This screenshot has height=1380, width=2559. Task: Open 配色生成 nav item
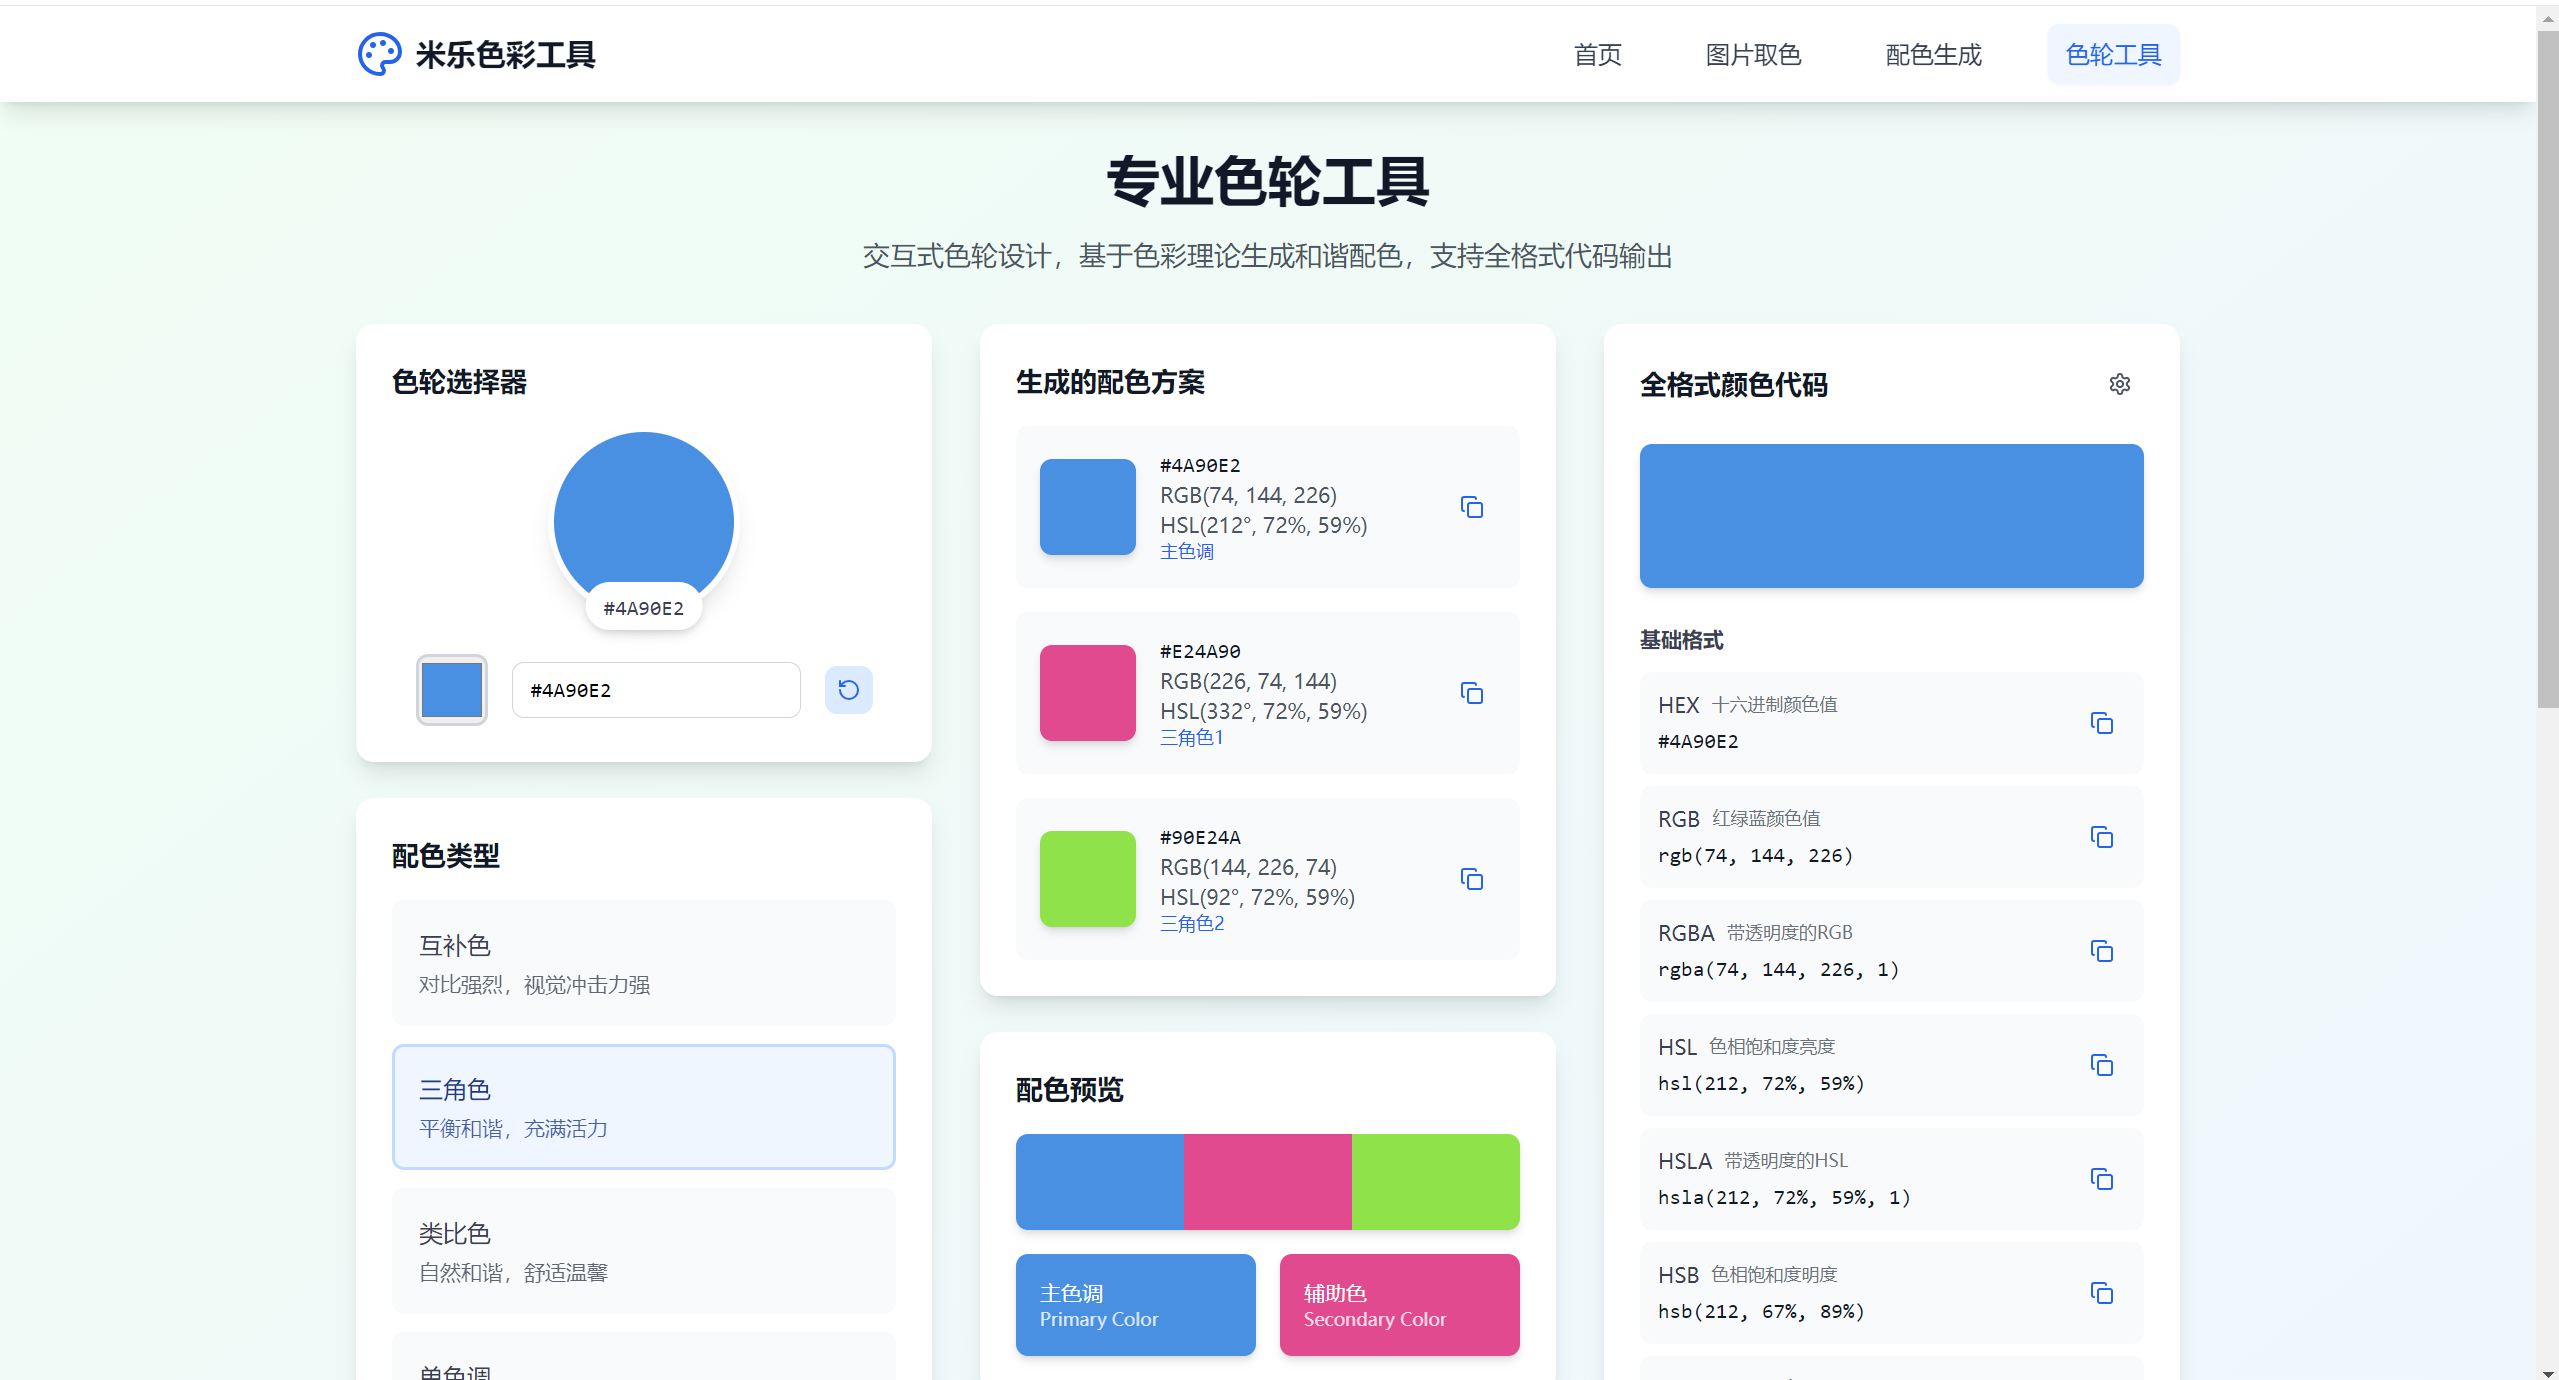pyautogui.click(x=1932, y=55)
